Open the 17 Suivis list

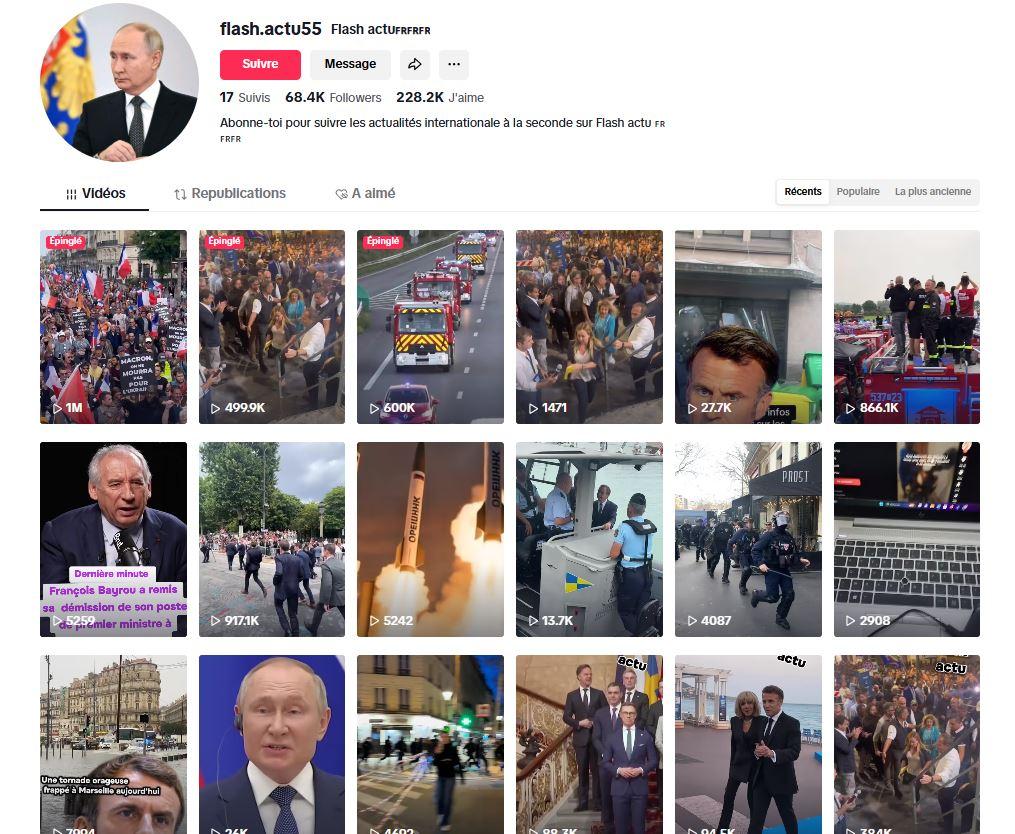click(245, 97)
